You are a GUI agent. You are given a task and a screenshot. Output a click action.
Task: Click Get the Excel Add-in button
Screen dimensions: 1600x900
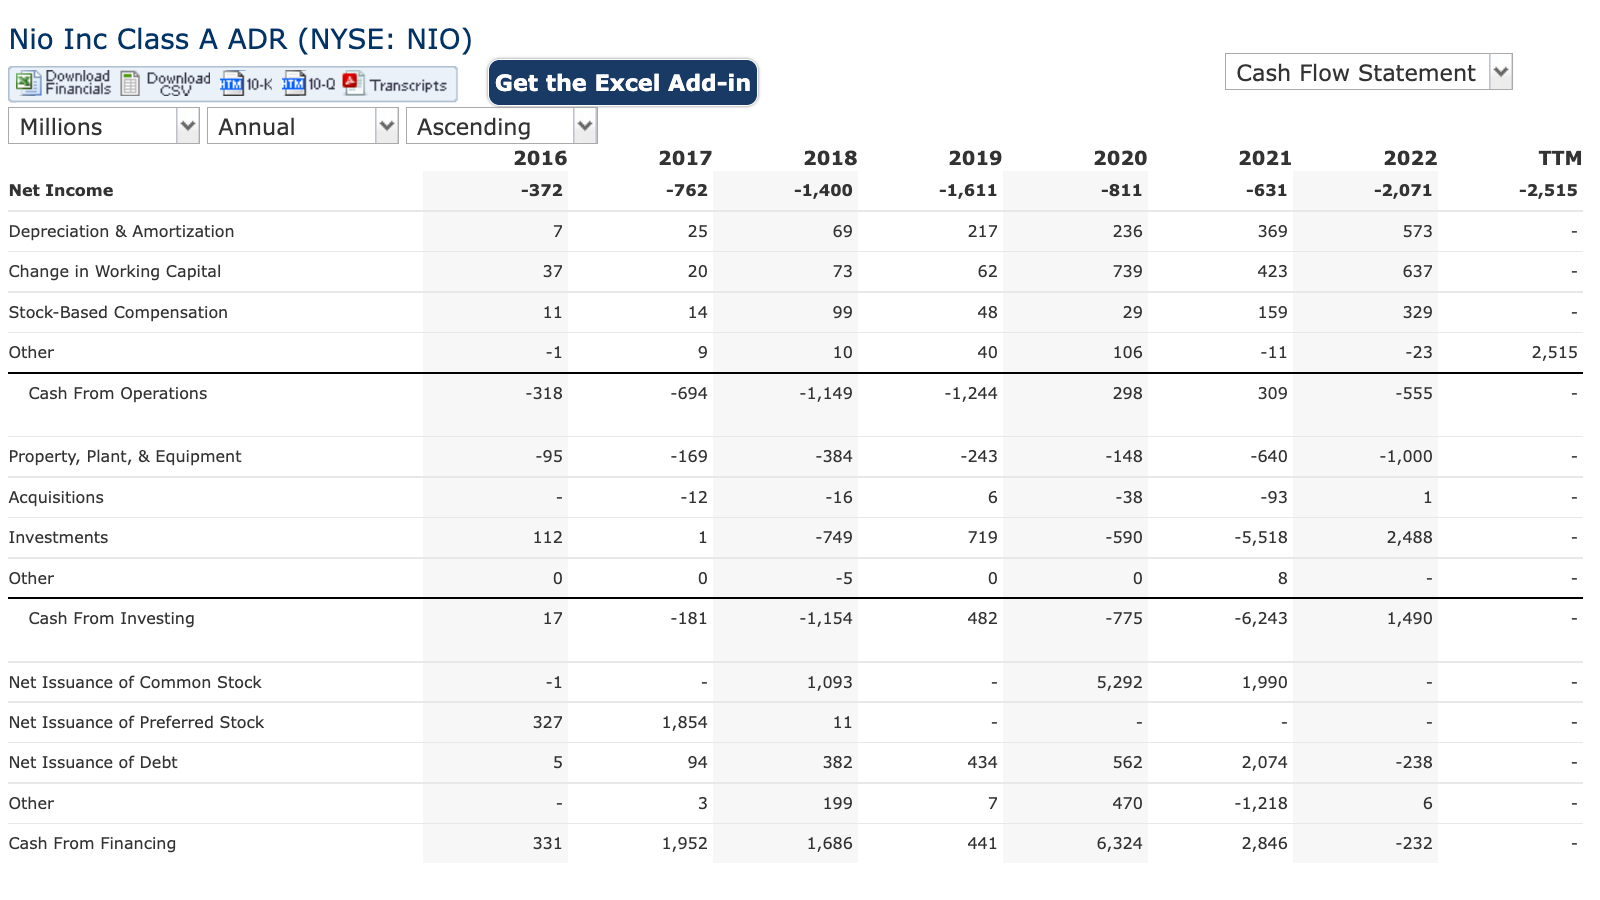[x=623, y=82]
